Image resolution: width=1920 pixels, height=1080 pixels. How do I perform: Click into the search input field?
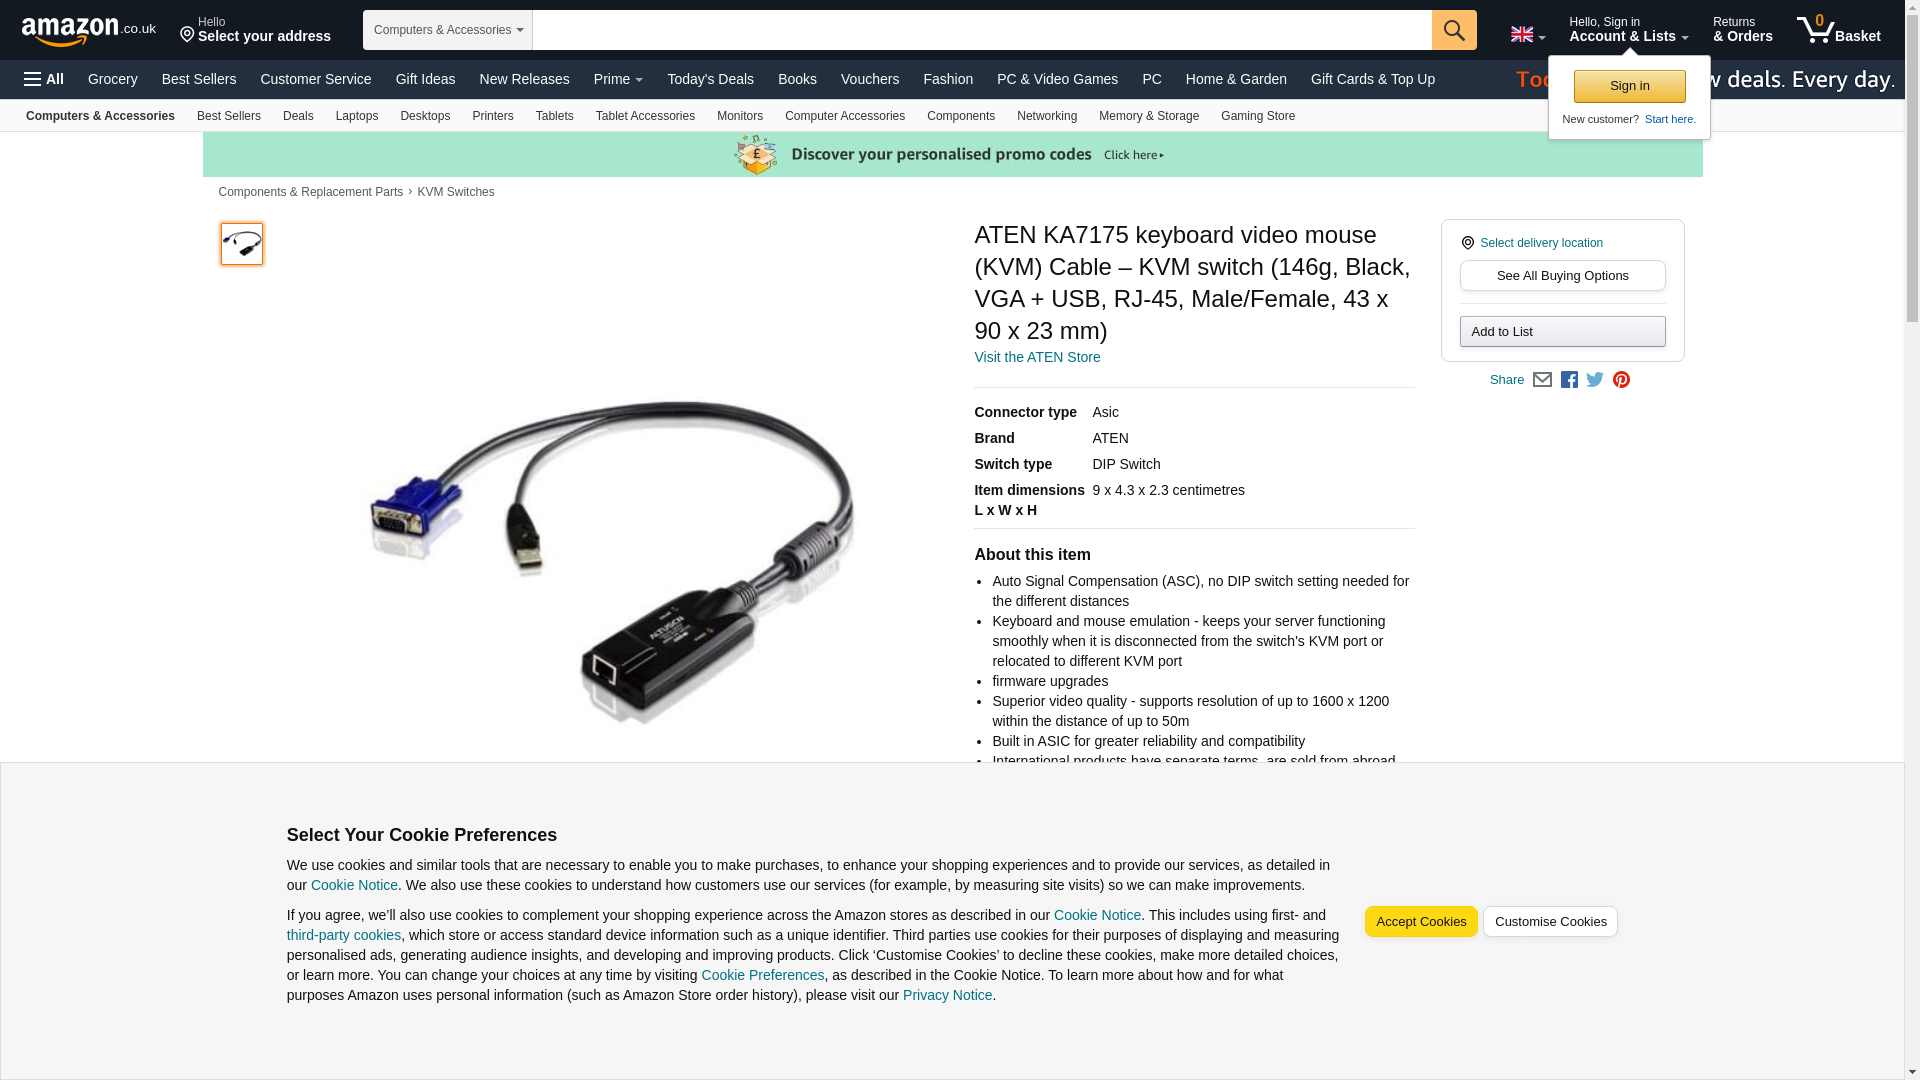[x=982, y=30]
